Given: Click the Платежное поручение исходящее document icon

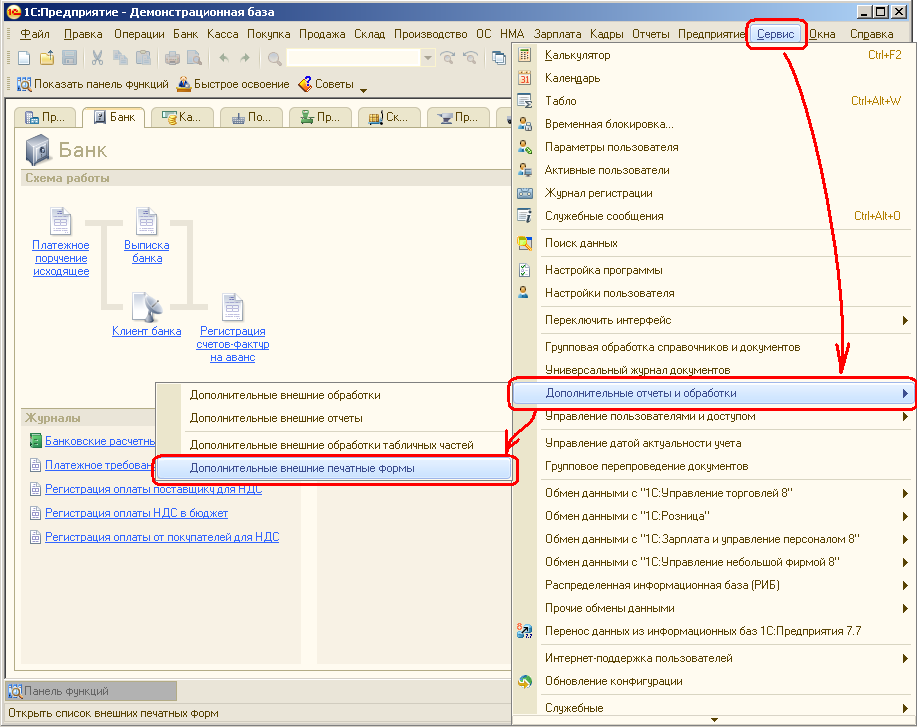Looking at the screenshot, I should [60, 221].
